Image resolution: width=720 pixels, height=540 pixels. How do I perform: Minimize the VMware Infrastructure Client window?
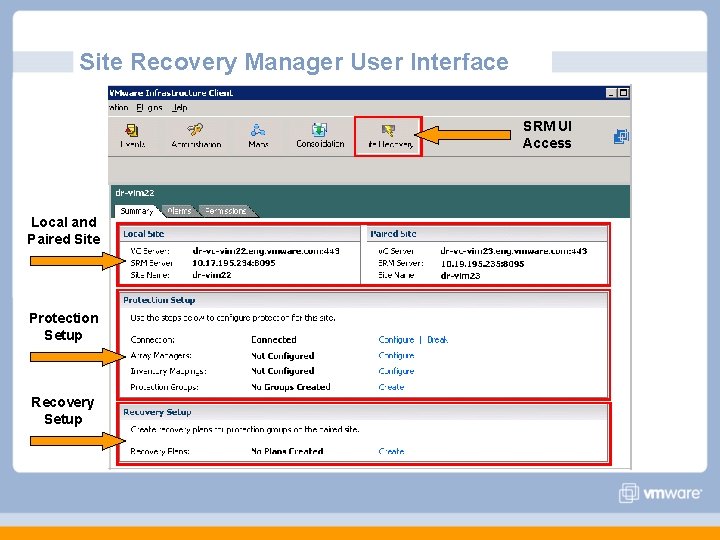point(611,93)
